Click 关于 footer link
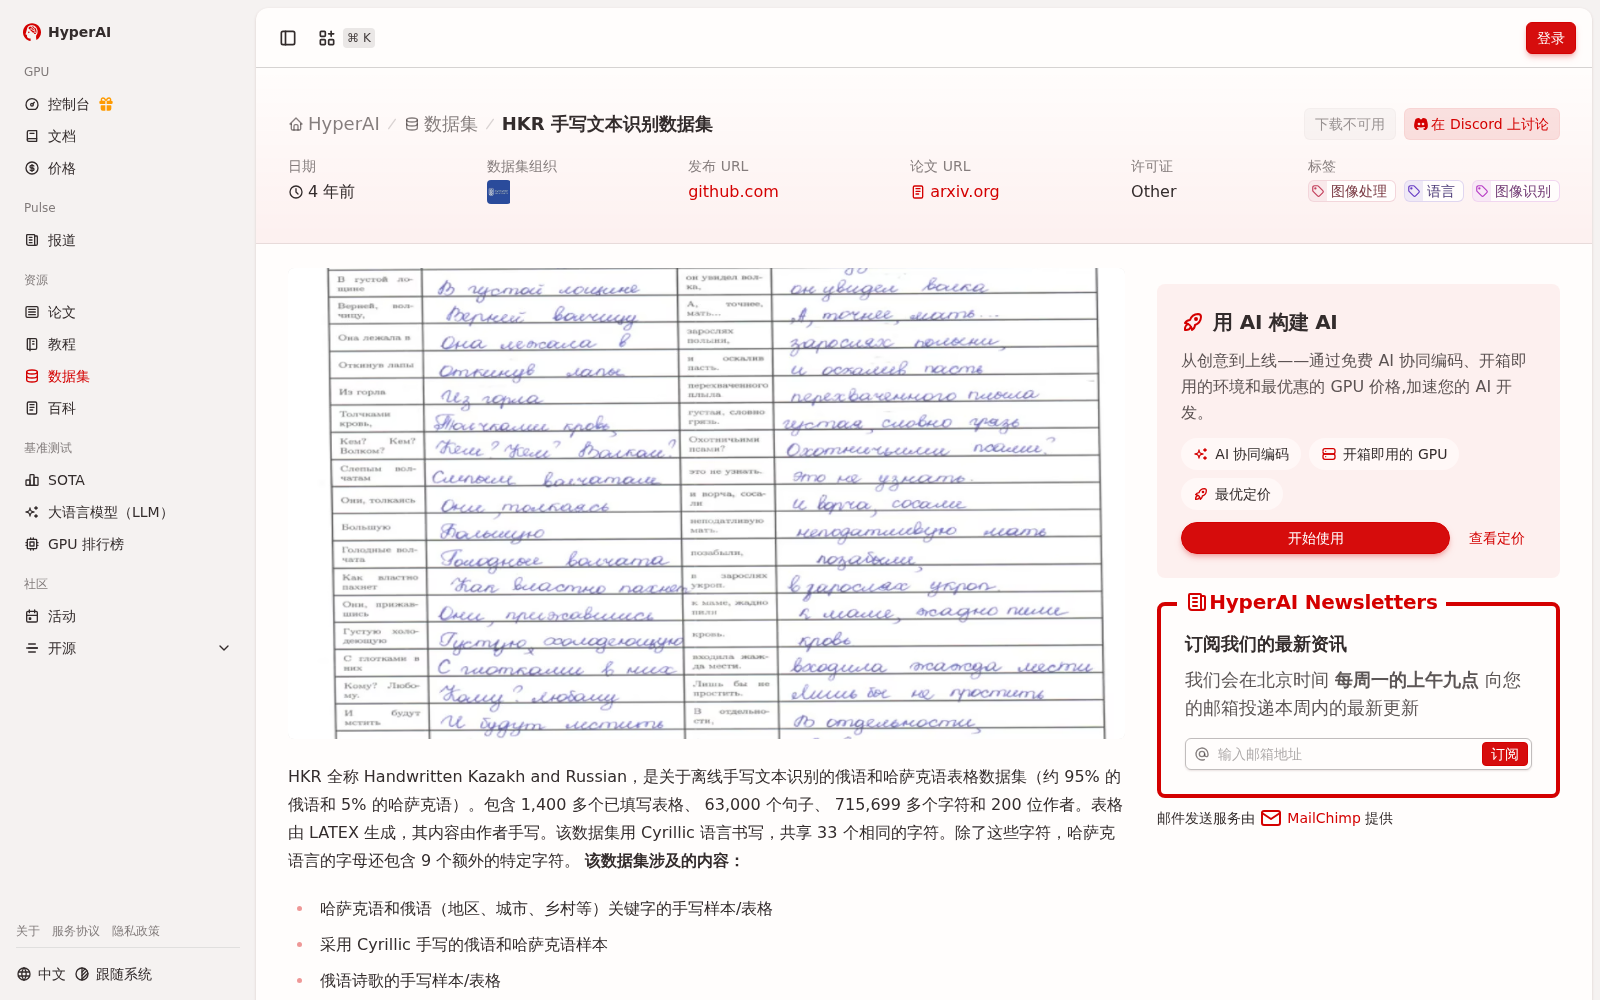The width and height of the screenshot is (1600, 1000). coord(28,931)
